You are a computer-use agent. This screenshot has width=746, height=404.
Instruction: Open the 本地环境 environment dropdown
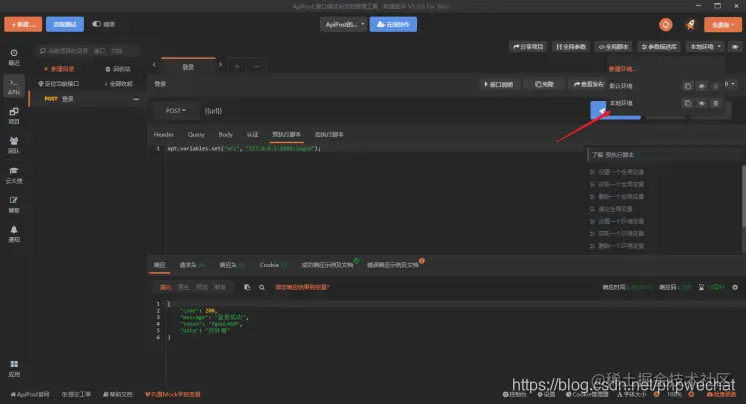point(706,47)
